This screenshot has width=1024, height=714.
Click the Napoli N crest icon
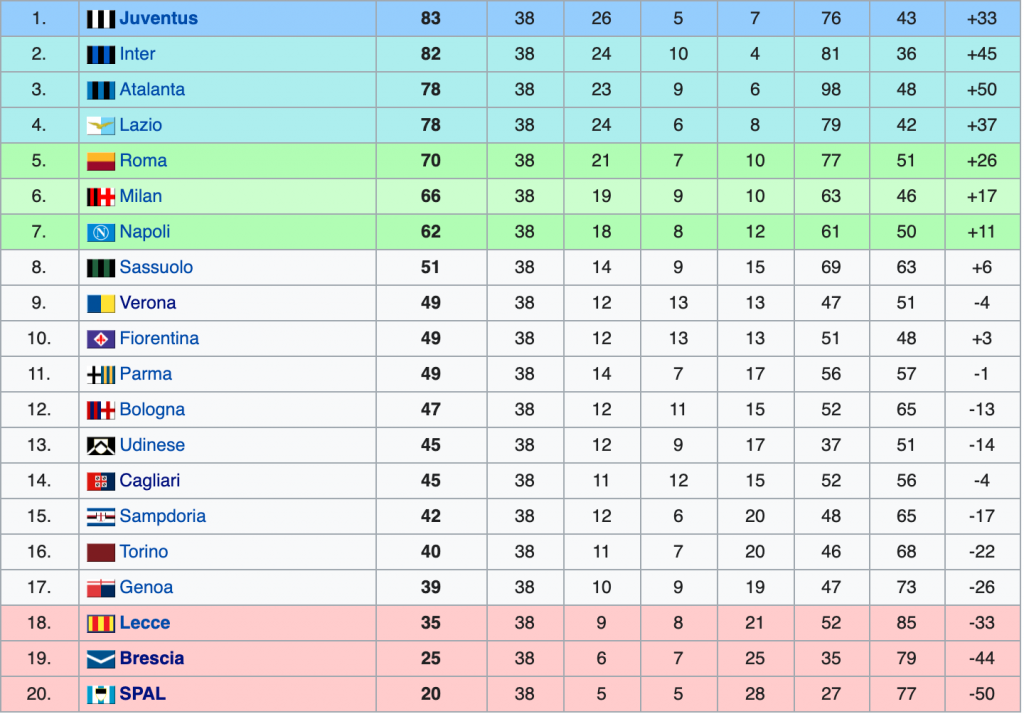point(101,232)
